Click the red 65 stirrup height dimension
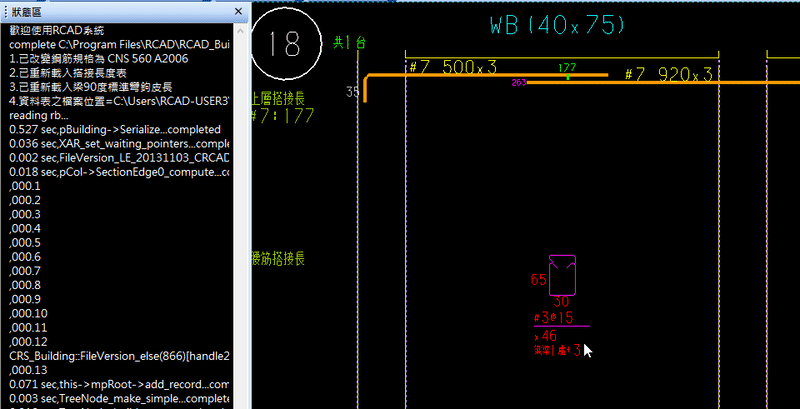Image resolution: width=800 pixels, height=409 pixels. (538, 280)
